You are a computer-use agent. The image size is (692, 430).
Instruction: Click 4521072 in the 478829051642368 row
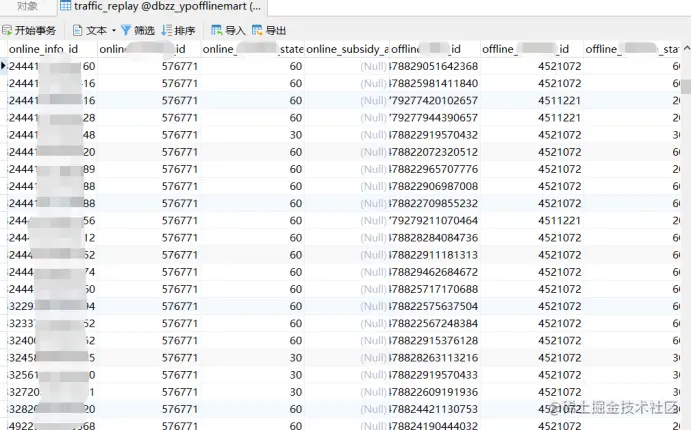(559, 66)
